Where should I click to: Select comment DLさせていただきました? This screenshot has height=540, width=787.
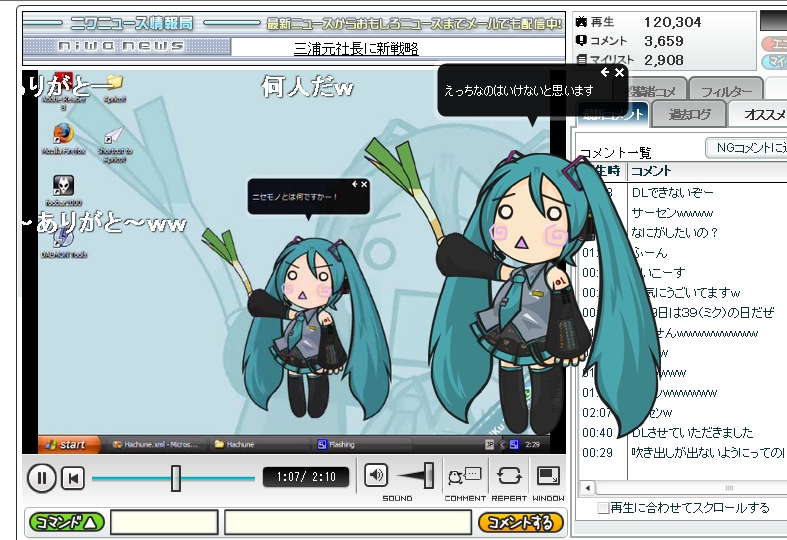[x=692, y=432]
